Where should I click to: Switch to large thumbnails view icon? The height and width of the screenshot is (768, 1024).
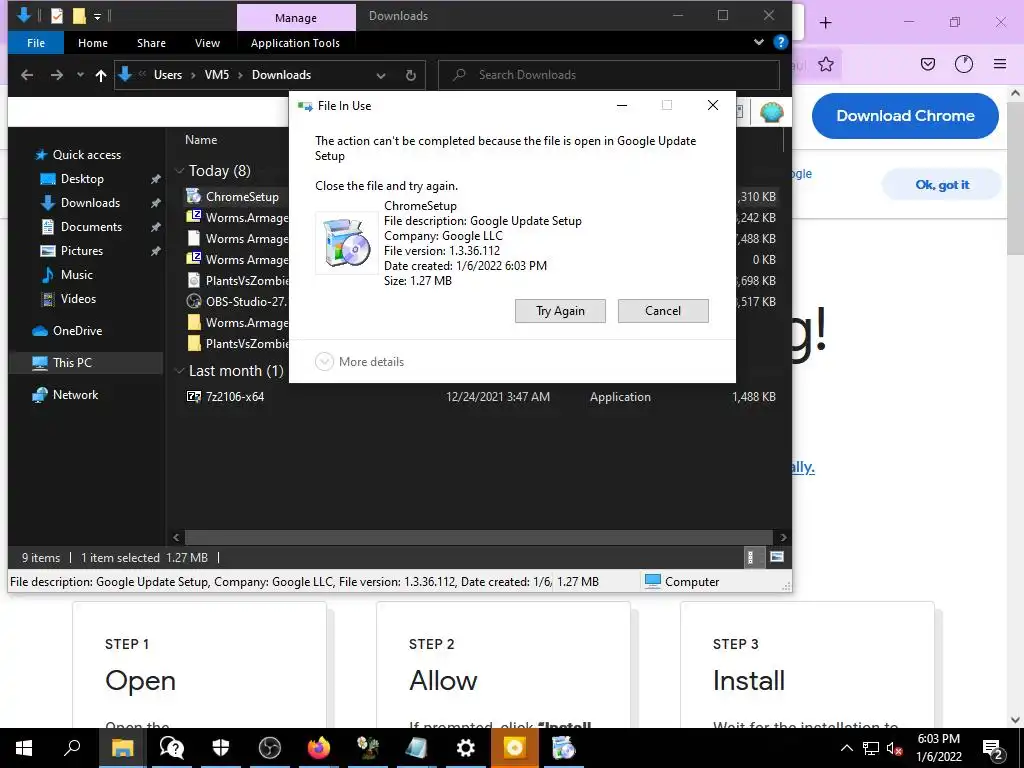[776, 557]
